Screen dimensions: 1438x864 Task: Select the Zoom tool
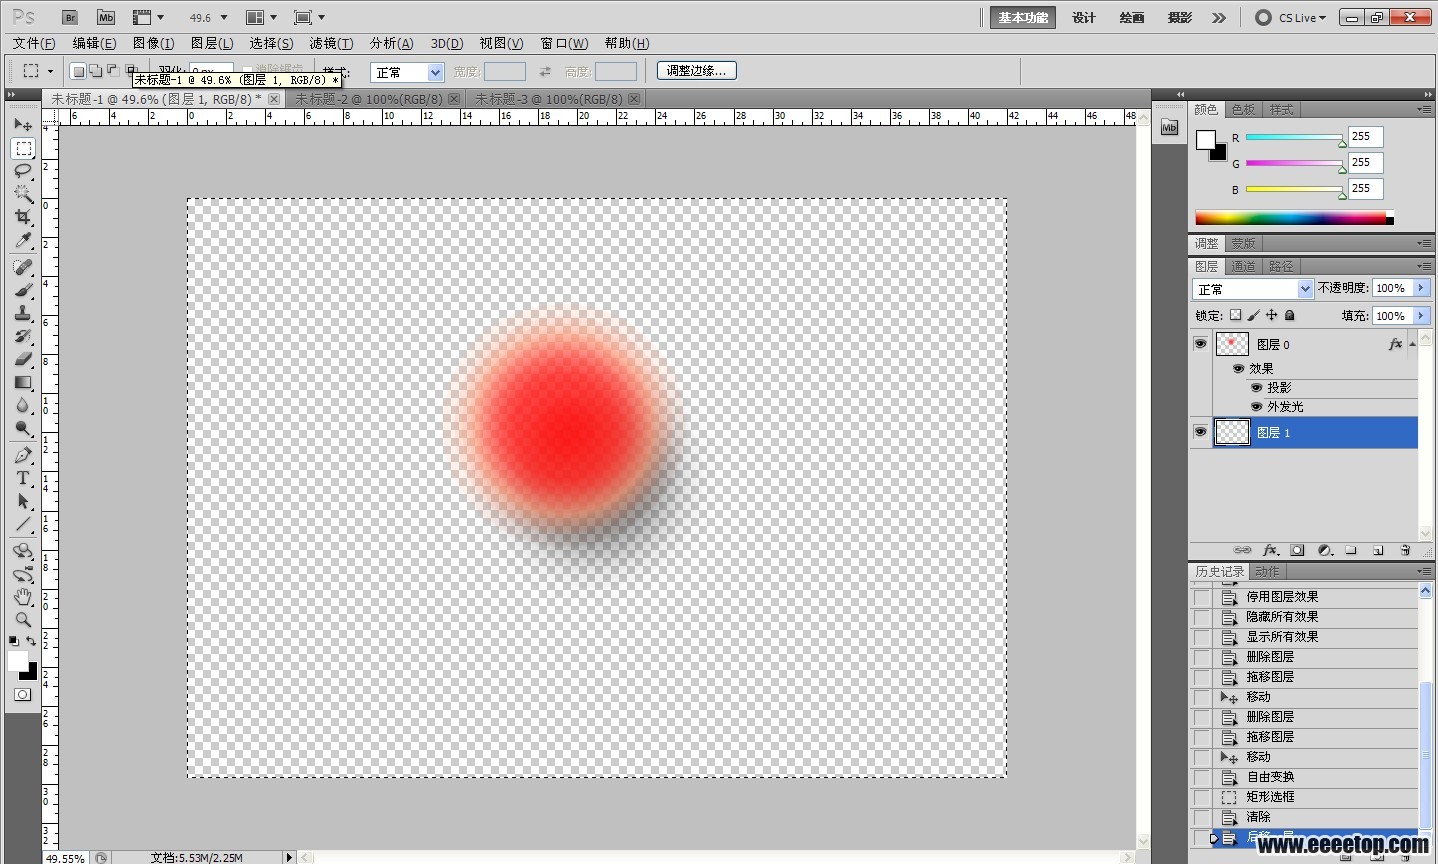tap(23, 620)
